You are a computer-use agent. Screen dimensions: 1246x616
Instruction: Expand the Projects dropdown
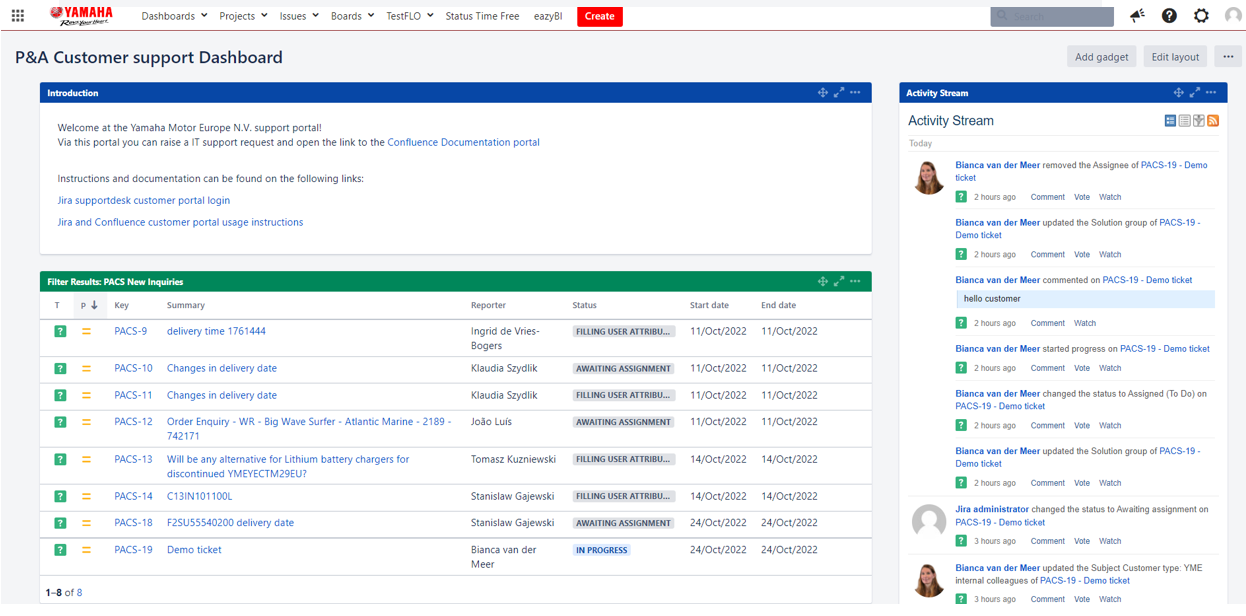point(244,16)
